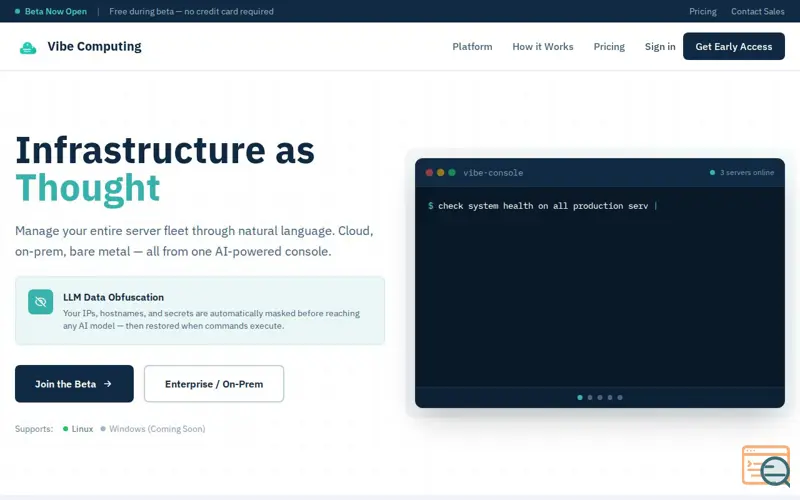
Task: Select the third console slide dot
Action: click(600, 397)
